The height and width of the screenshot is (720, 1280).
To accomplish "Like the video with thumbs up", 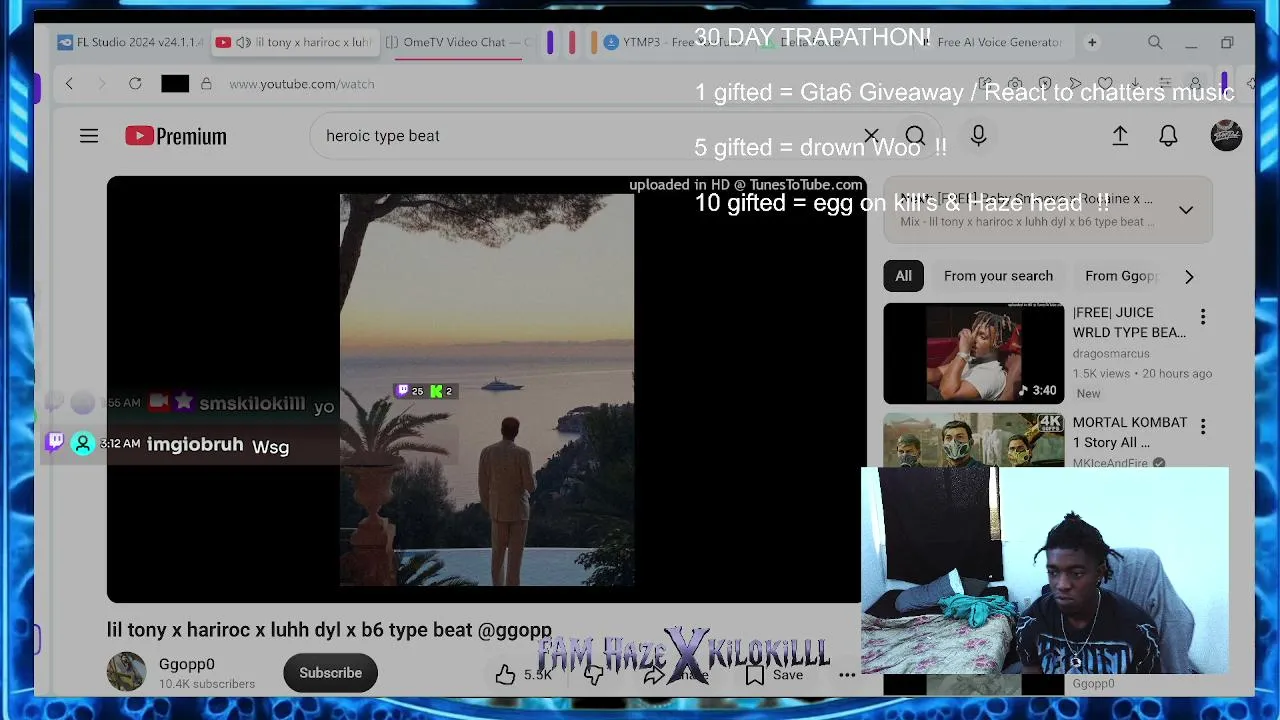I will pos(505,675).
